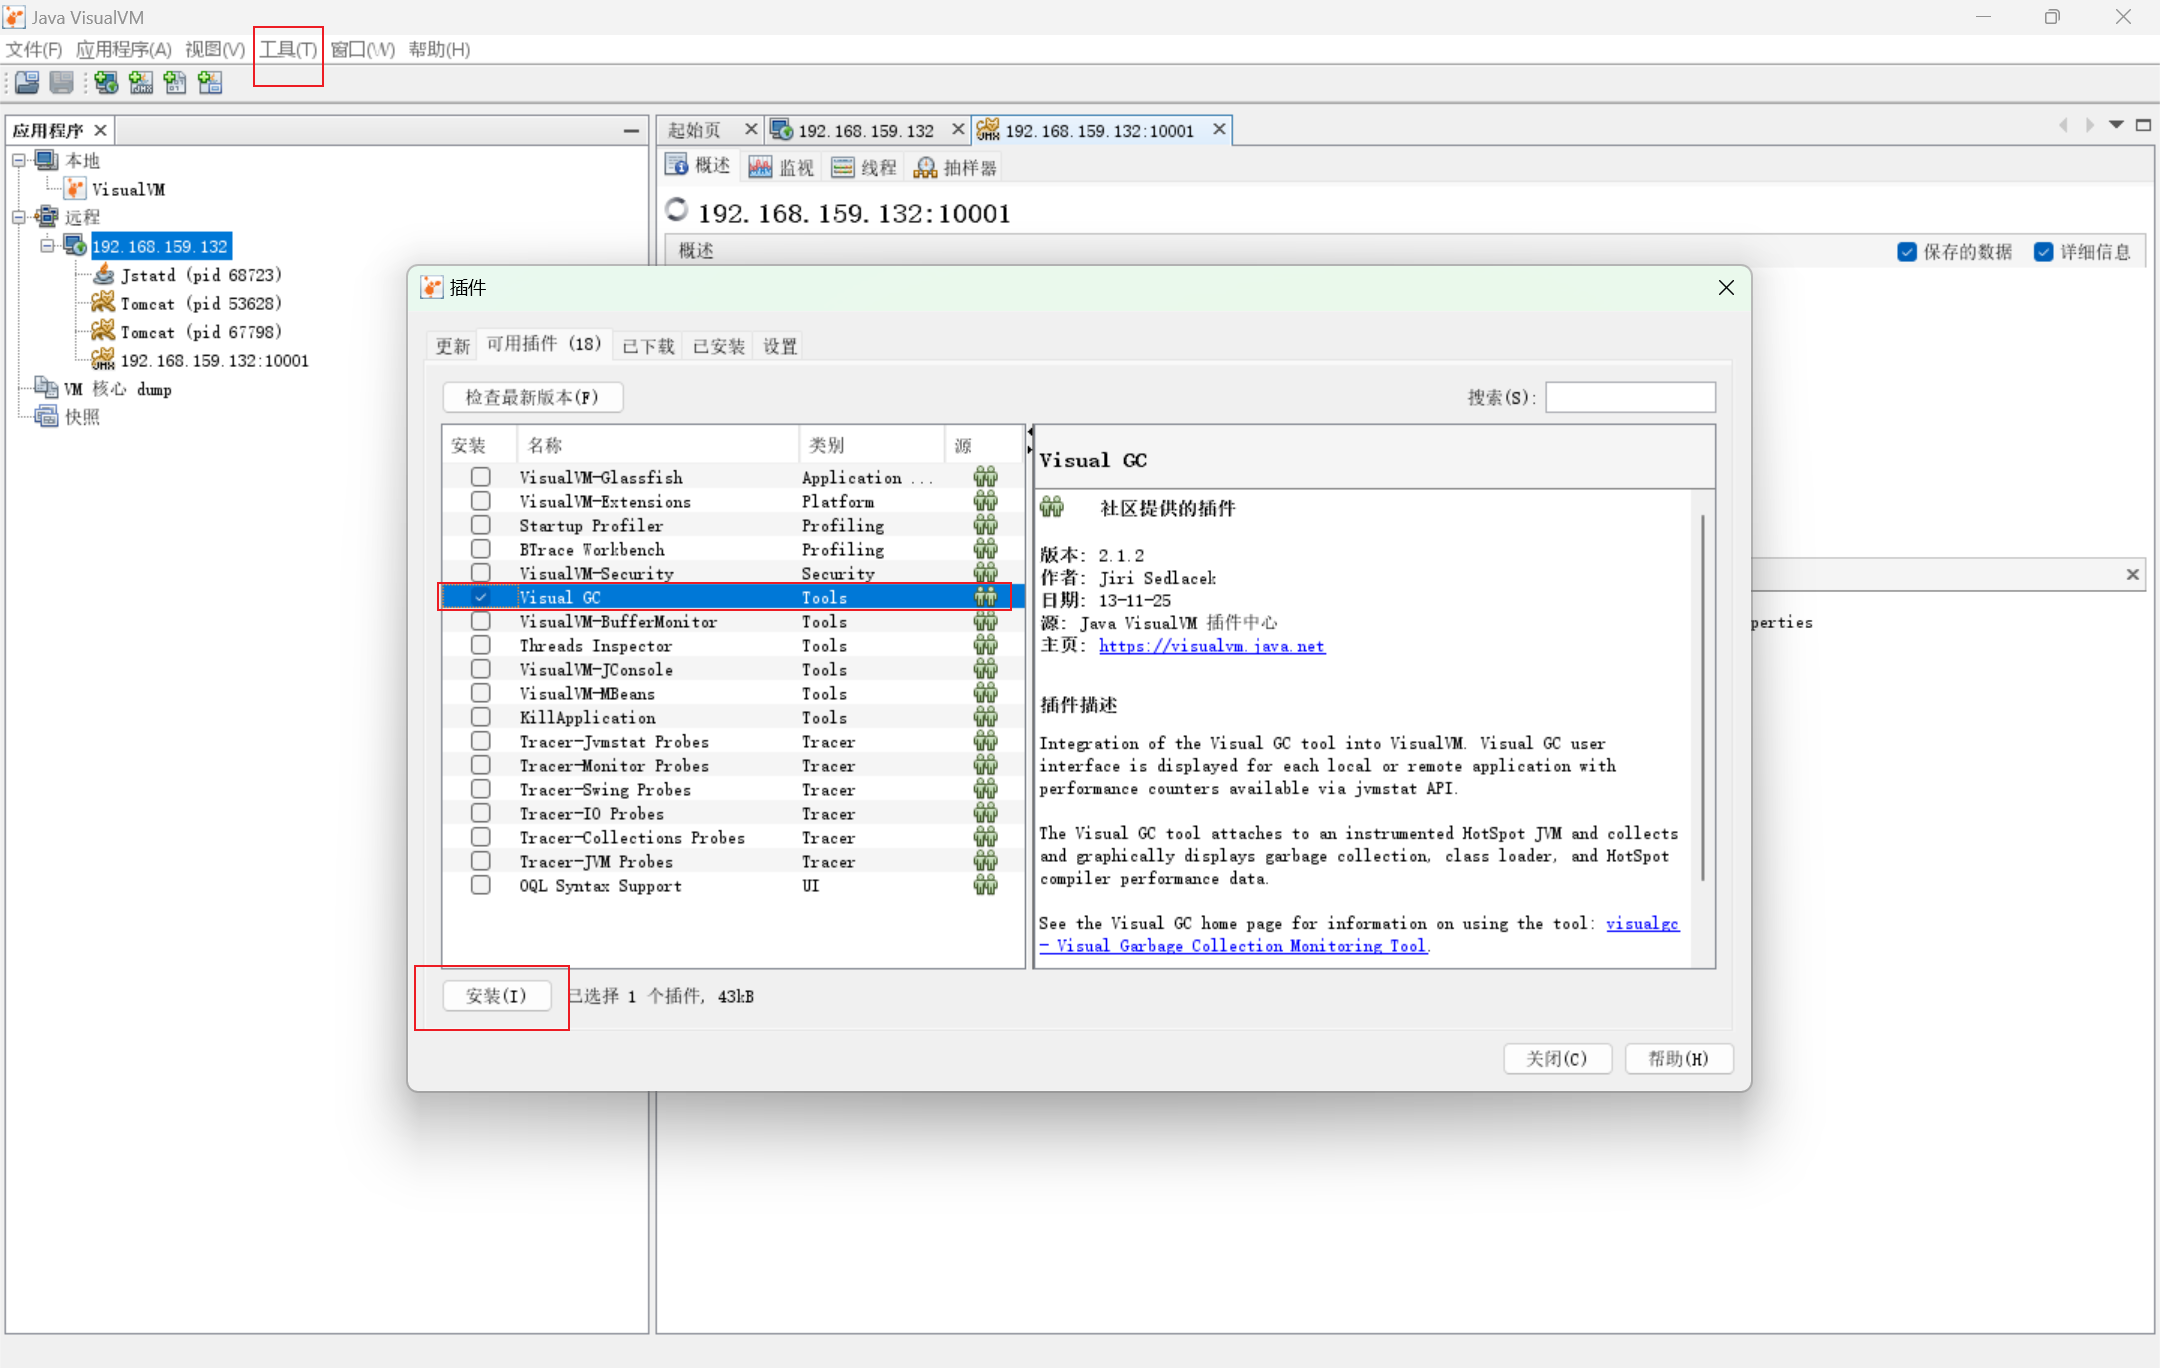Click the Add VM Coredump toolbar icon
Screen dimensions: 2160x1368
click(175, 83)
